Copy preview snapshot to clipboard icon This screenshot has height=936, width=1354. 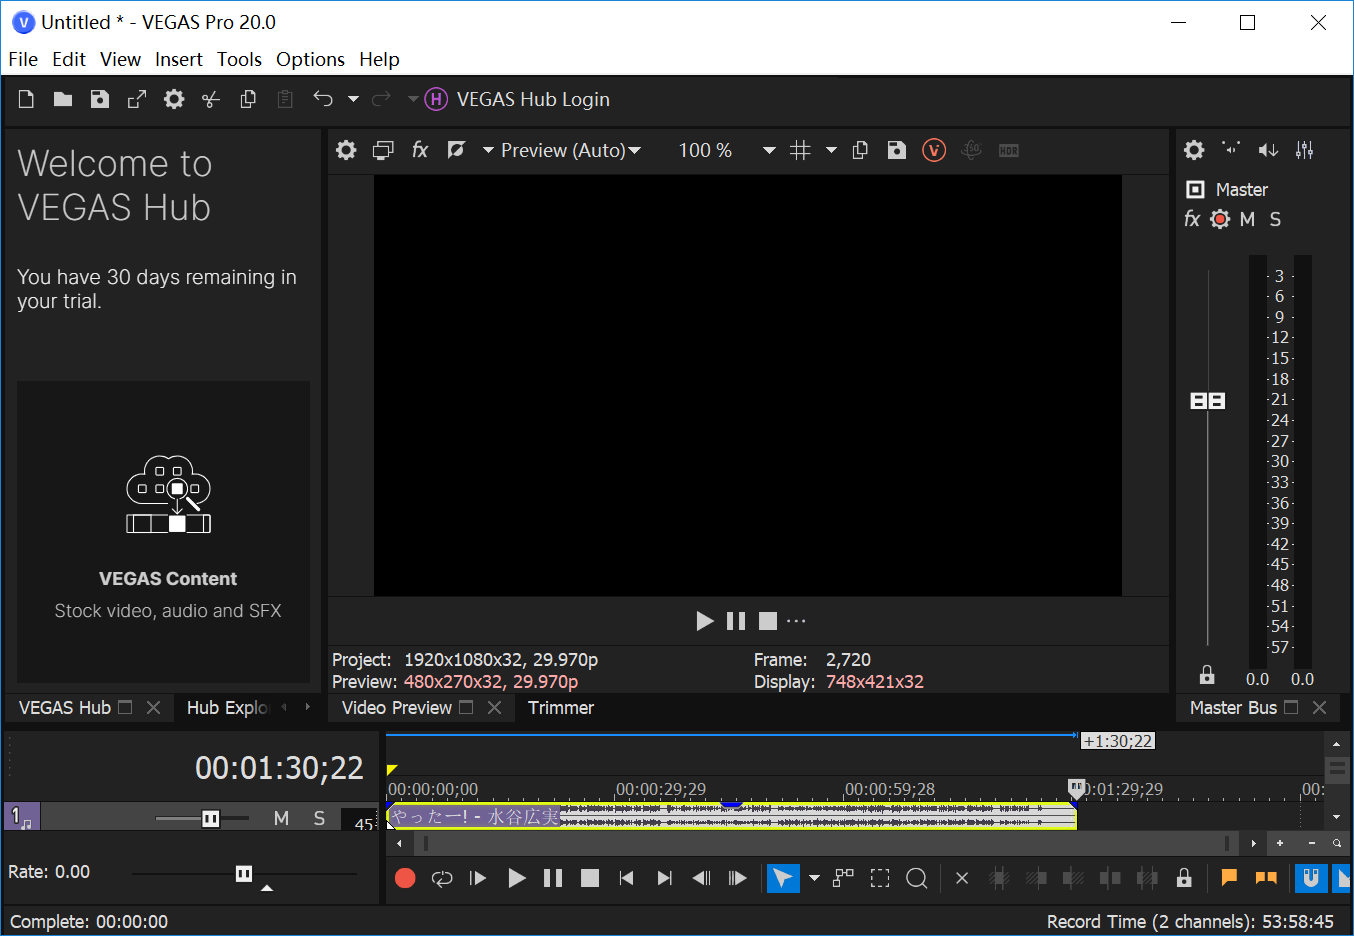860,150
